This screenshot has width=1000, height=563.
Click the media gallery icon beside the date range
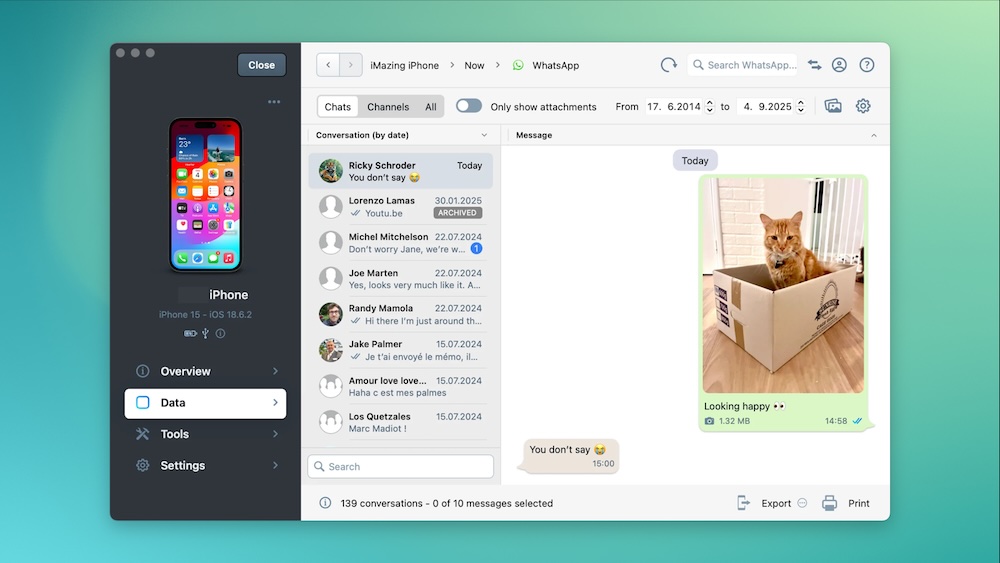[833, 106]
